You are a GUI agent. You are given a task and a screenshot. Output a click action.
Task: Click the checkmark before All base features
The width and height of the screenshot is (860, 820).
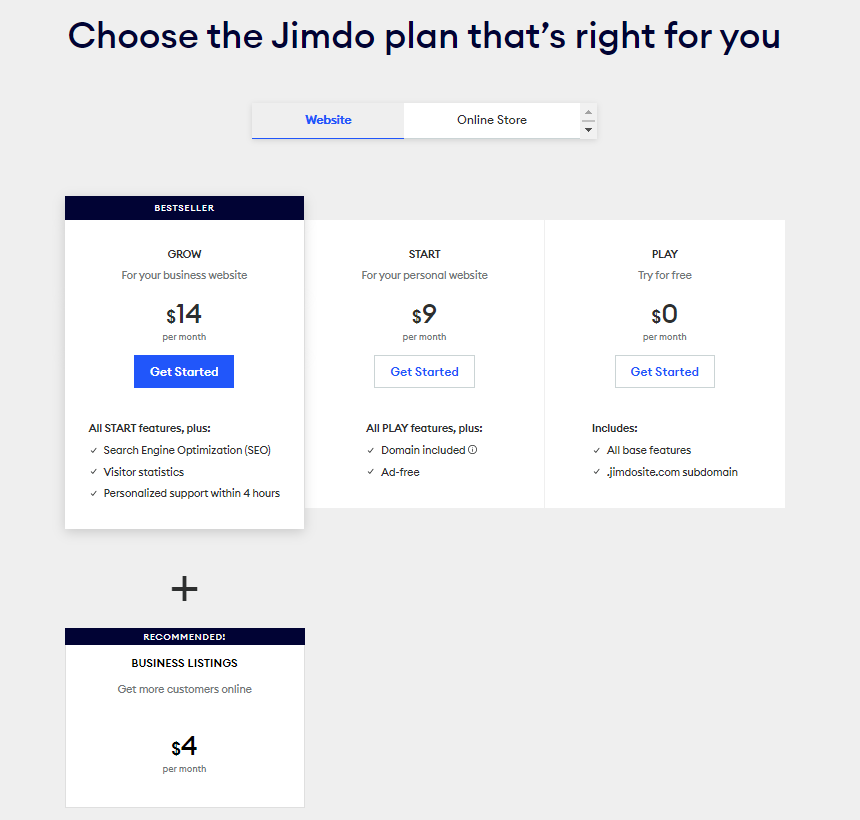pyautogui.click(x=597, y=451)
